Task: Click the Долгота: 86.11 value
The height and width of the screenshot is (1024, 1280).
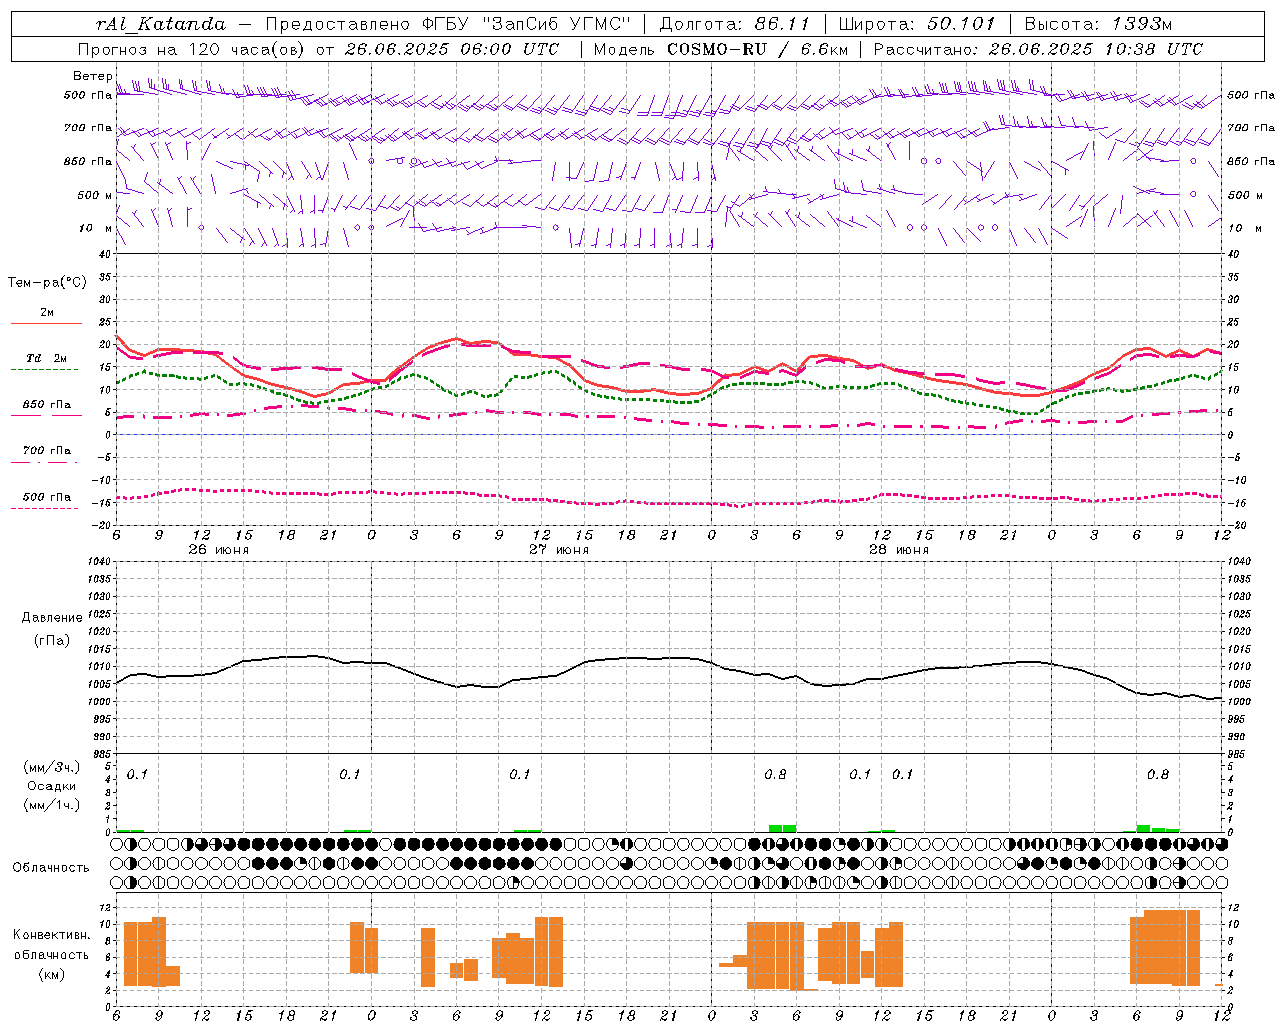Action: [735, 24]
